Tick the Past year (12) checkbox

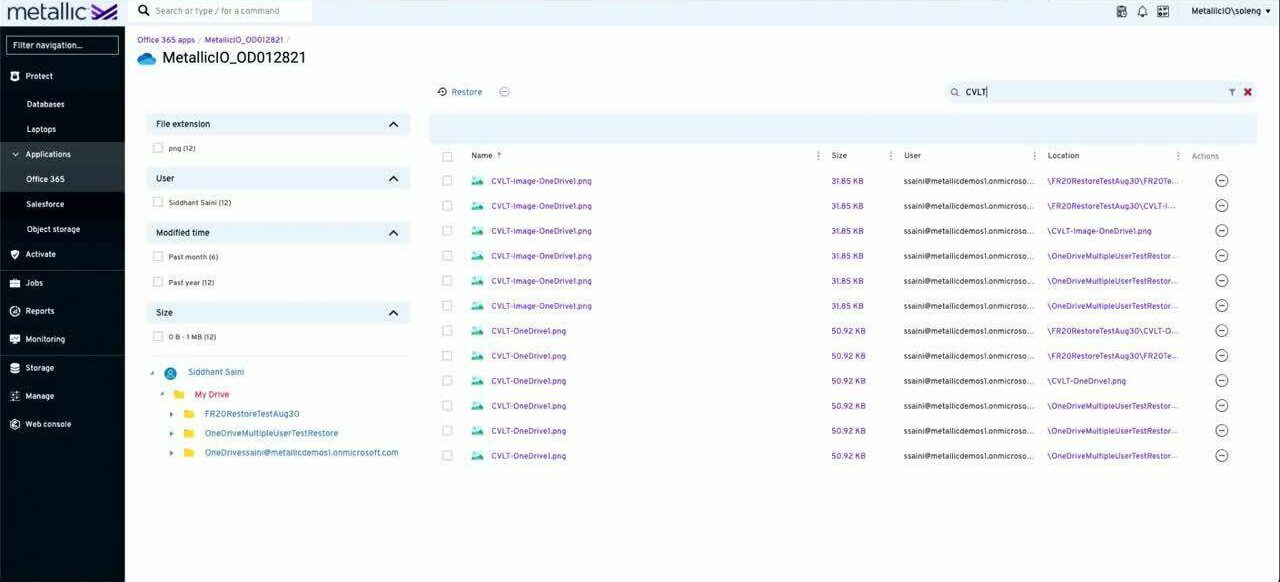(158, 282)
